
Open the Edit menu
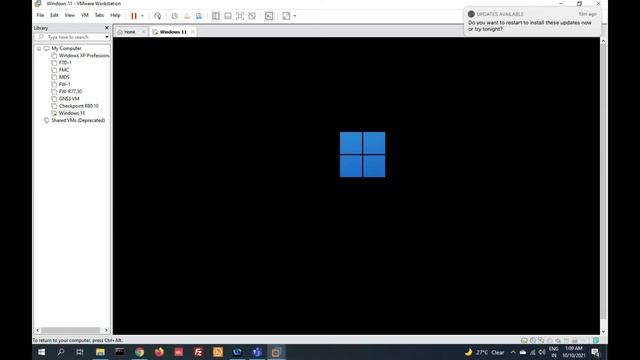54,15
